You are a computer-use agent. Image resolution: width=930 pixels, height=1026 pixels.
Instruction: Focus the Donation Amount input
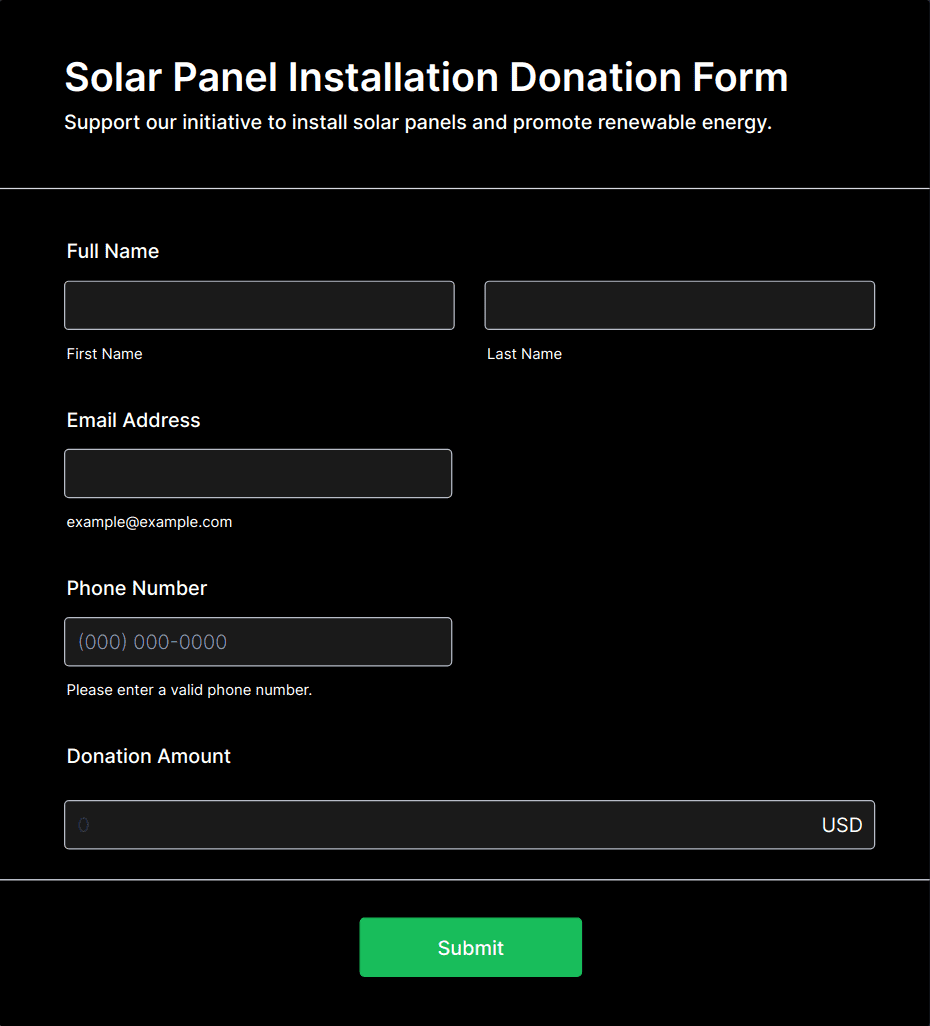pyautogui.click(x=440, y=825)
